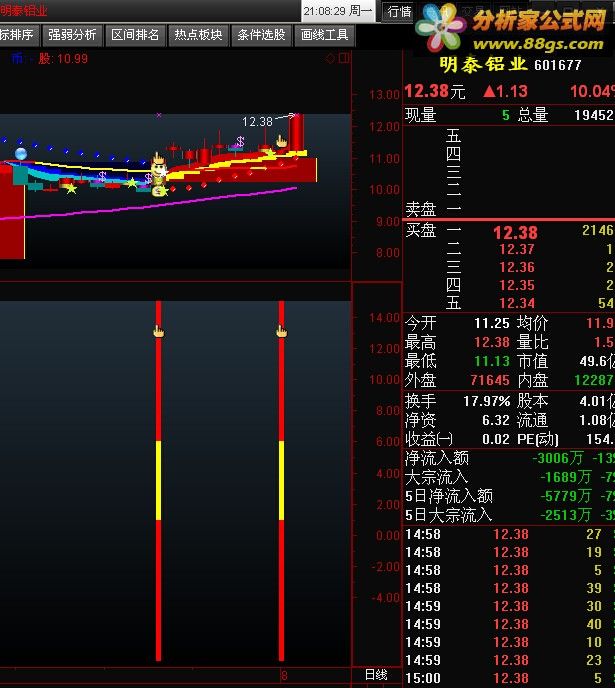615x688 pixels.
Task: Click the 卖盘 sell orders label
Action: click(x=420, y=210)
